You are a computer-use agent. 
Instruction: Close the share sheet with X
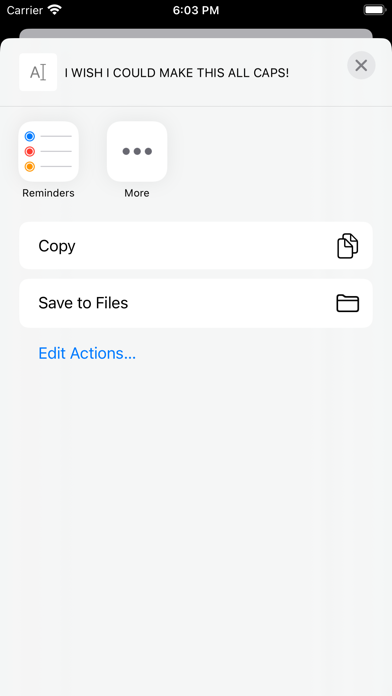[x=361, y=66]
